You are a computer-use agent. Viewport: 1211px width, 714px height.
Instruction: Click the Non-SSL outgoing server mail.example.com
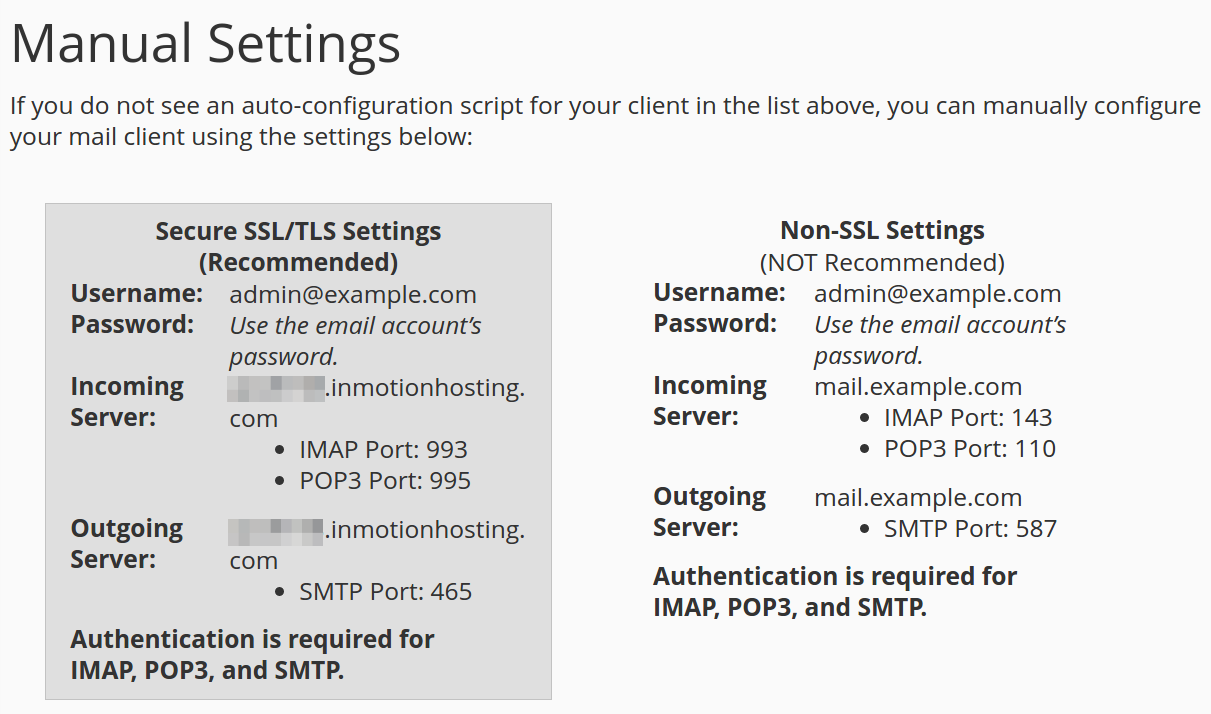tap(917, 498)
